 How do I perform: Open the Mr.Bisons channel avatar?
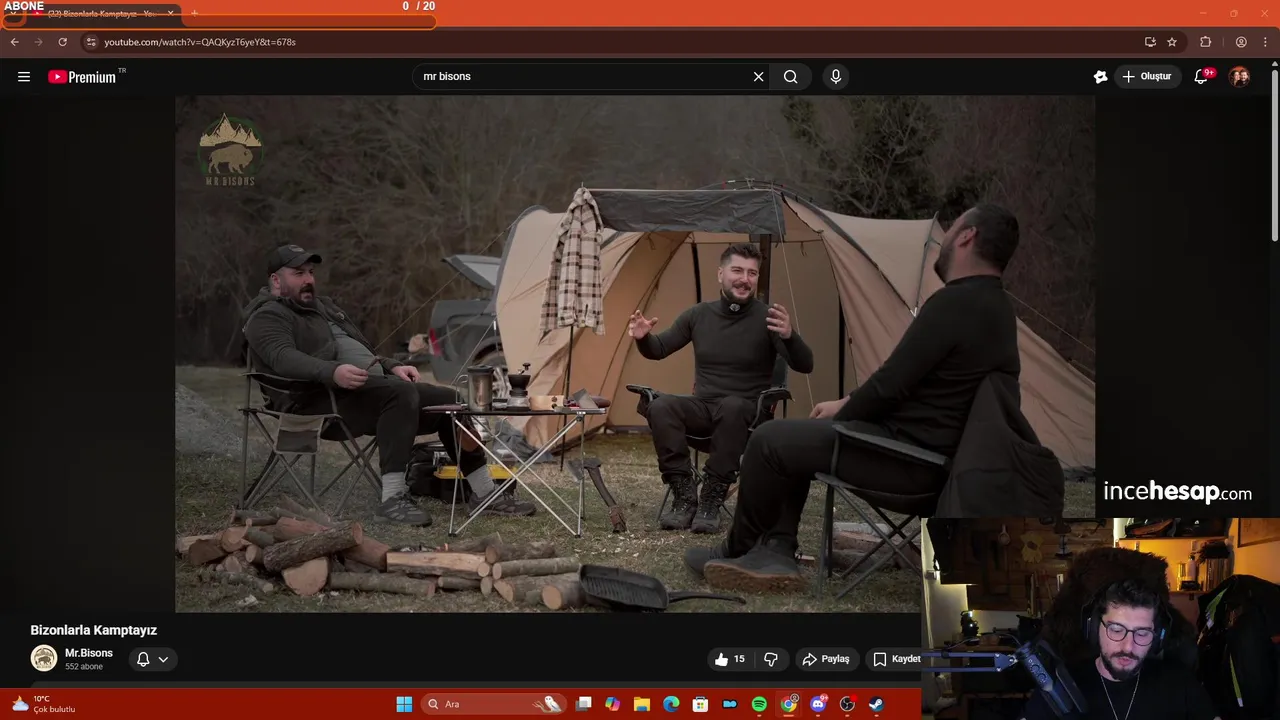coord(44,658)
